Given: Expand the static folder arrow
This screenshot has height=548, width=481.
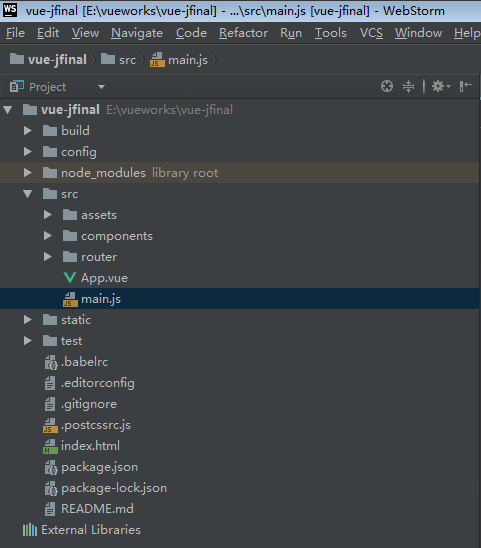Looking at the screenshot, I should (28, 320).
